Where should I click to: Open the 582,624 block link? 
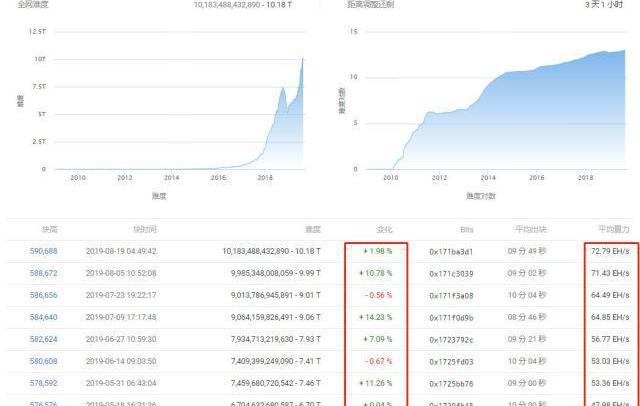[x=43, y=339]
